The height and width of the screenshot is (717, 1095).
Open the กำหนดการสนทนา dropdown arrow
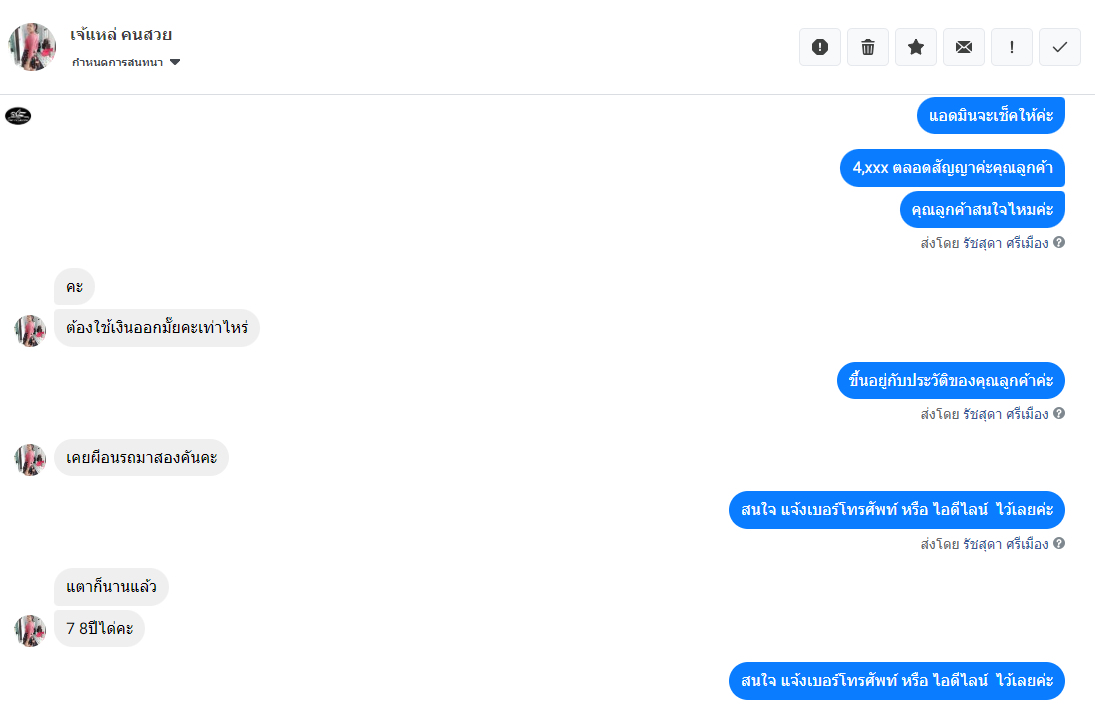coord(175,62)
